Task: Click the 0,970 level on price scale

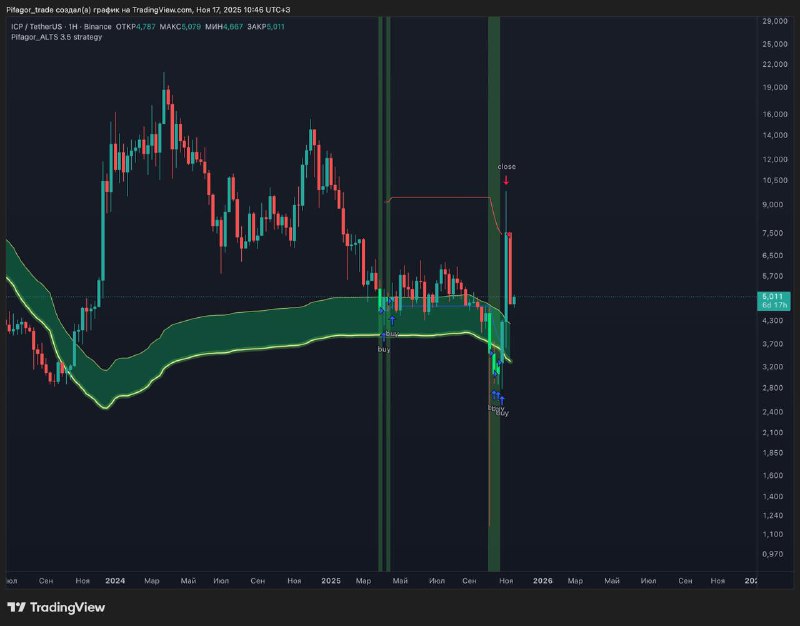Action: coord(773,554)
